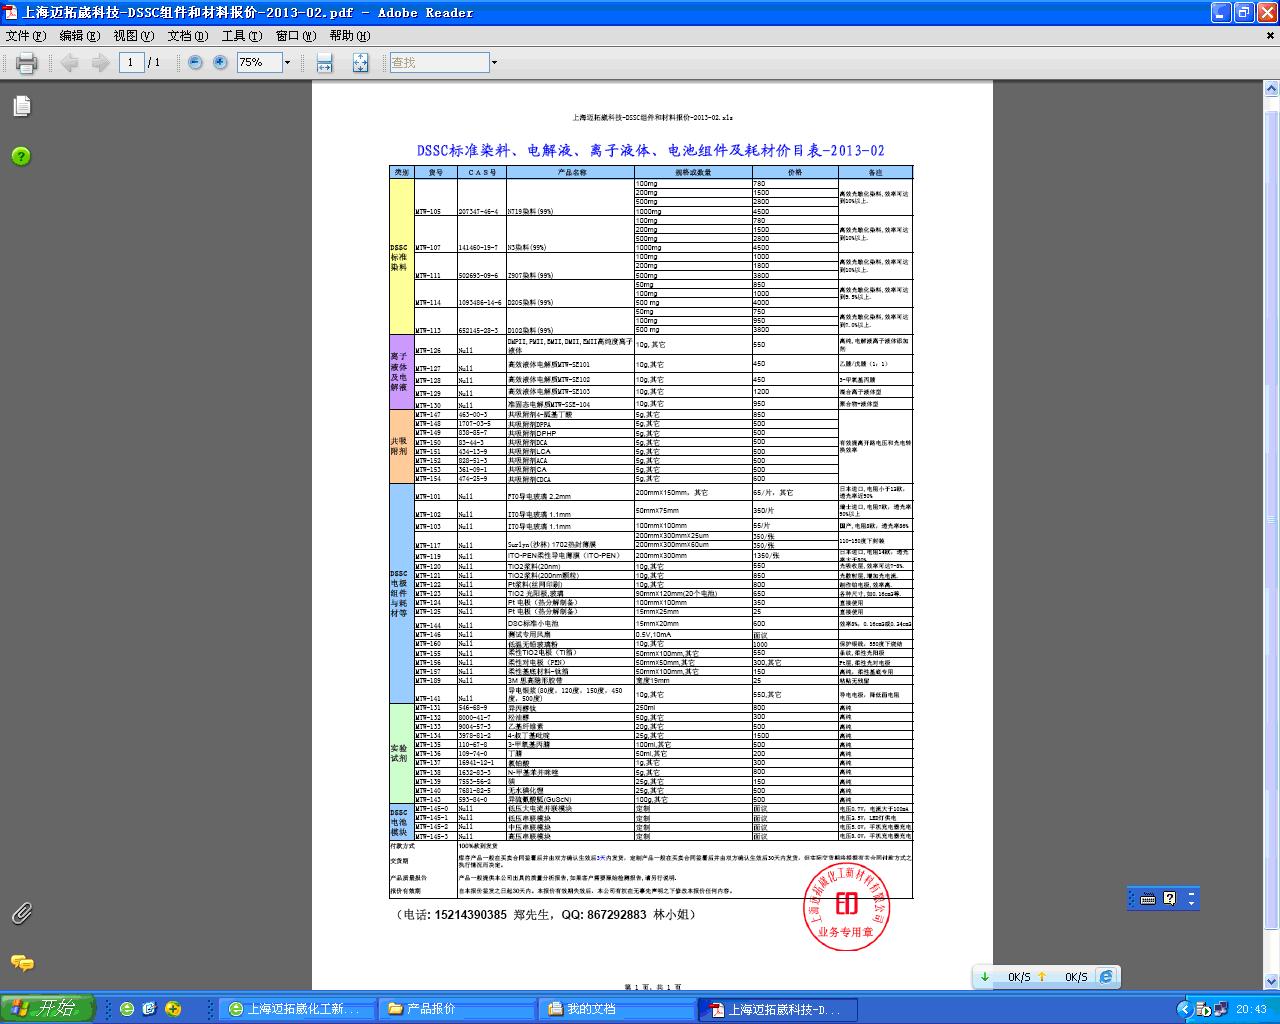Image resolution: width=1280 pixels, height=1024 pixels.
Task: Click the 产品名称 column header
Action: (571, 173)
